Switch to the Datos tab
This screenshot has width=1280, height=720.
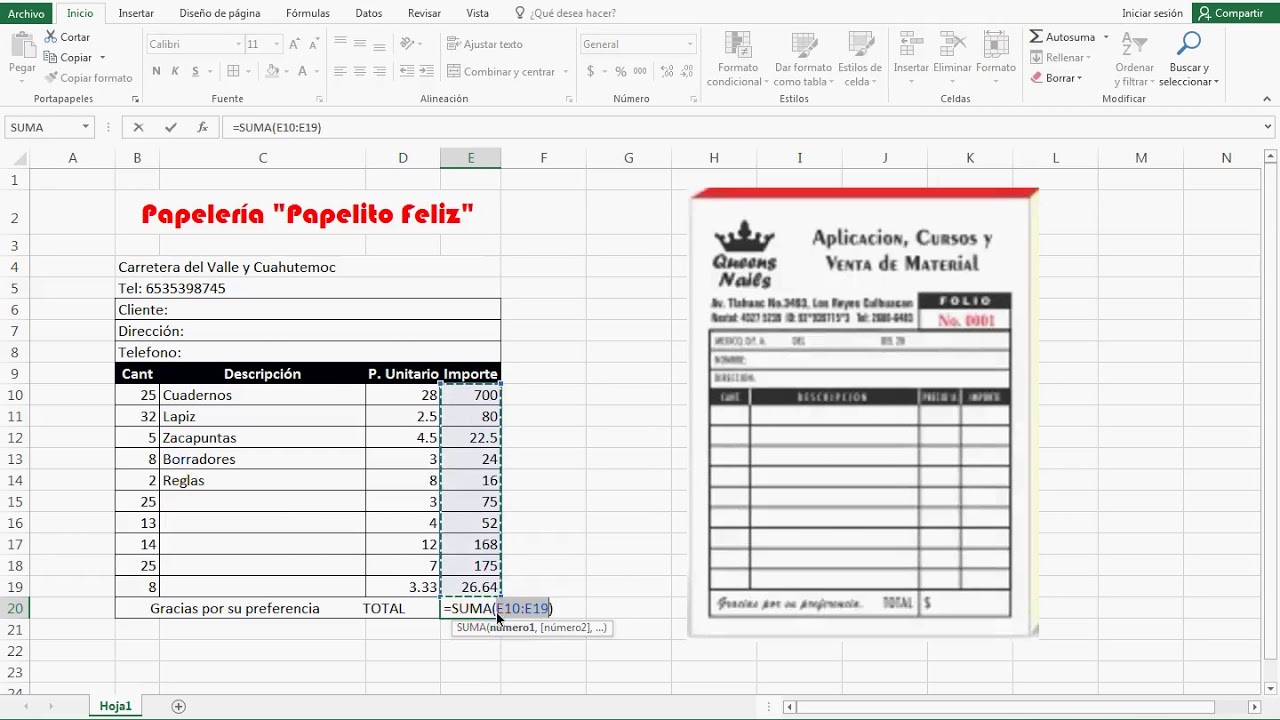[x=369, y=13]
